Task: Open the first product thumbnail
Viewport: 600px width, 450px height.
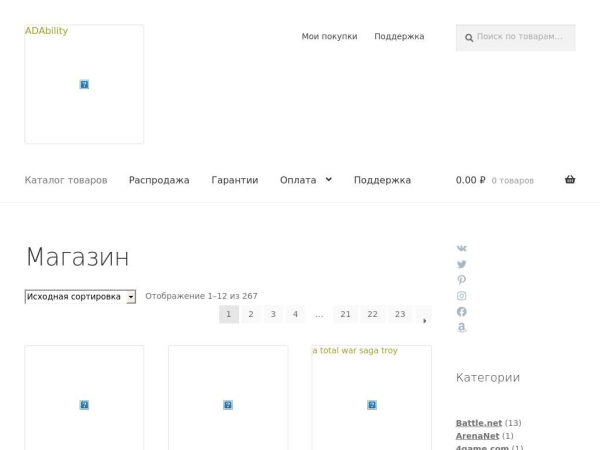Action: [84, 398]
